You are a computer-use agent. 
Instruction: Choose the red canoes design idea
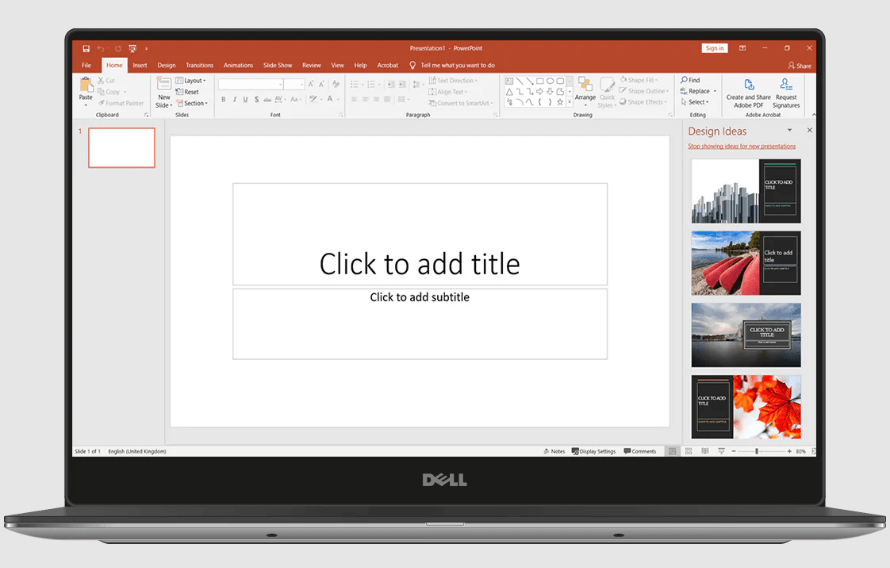tap(746, 263)
